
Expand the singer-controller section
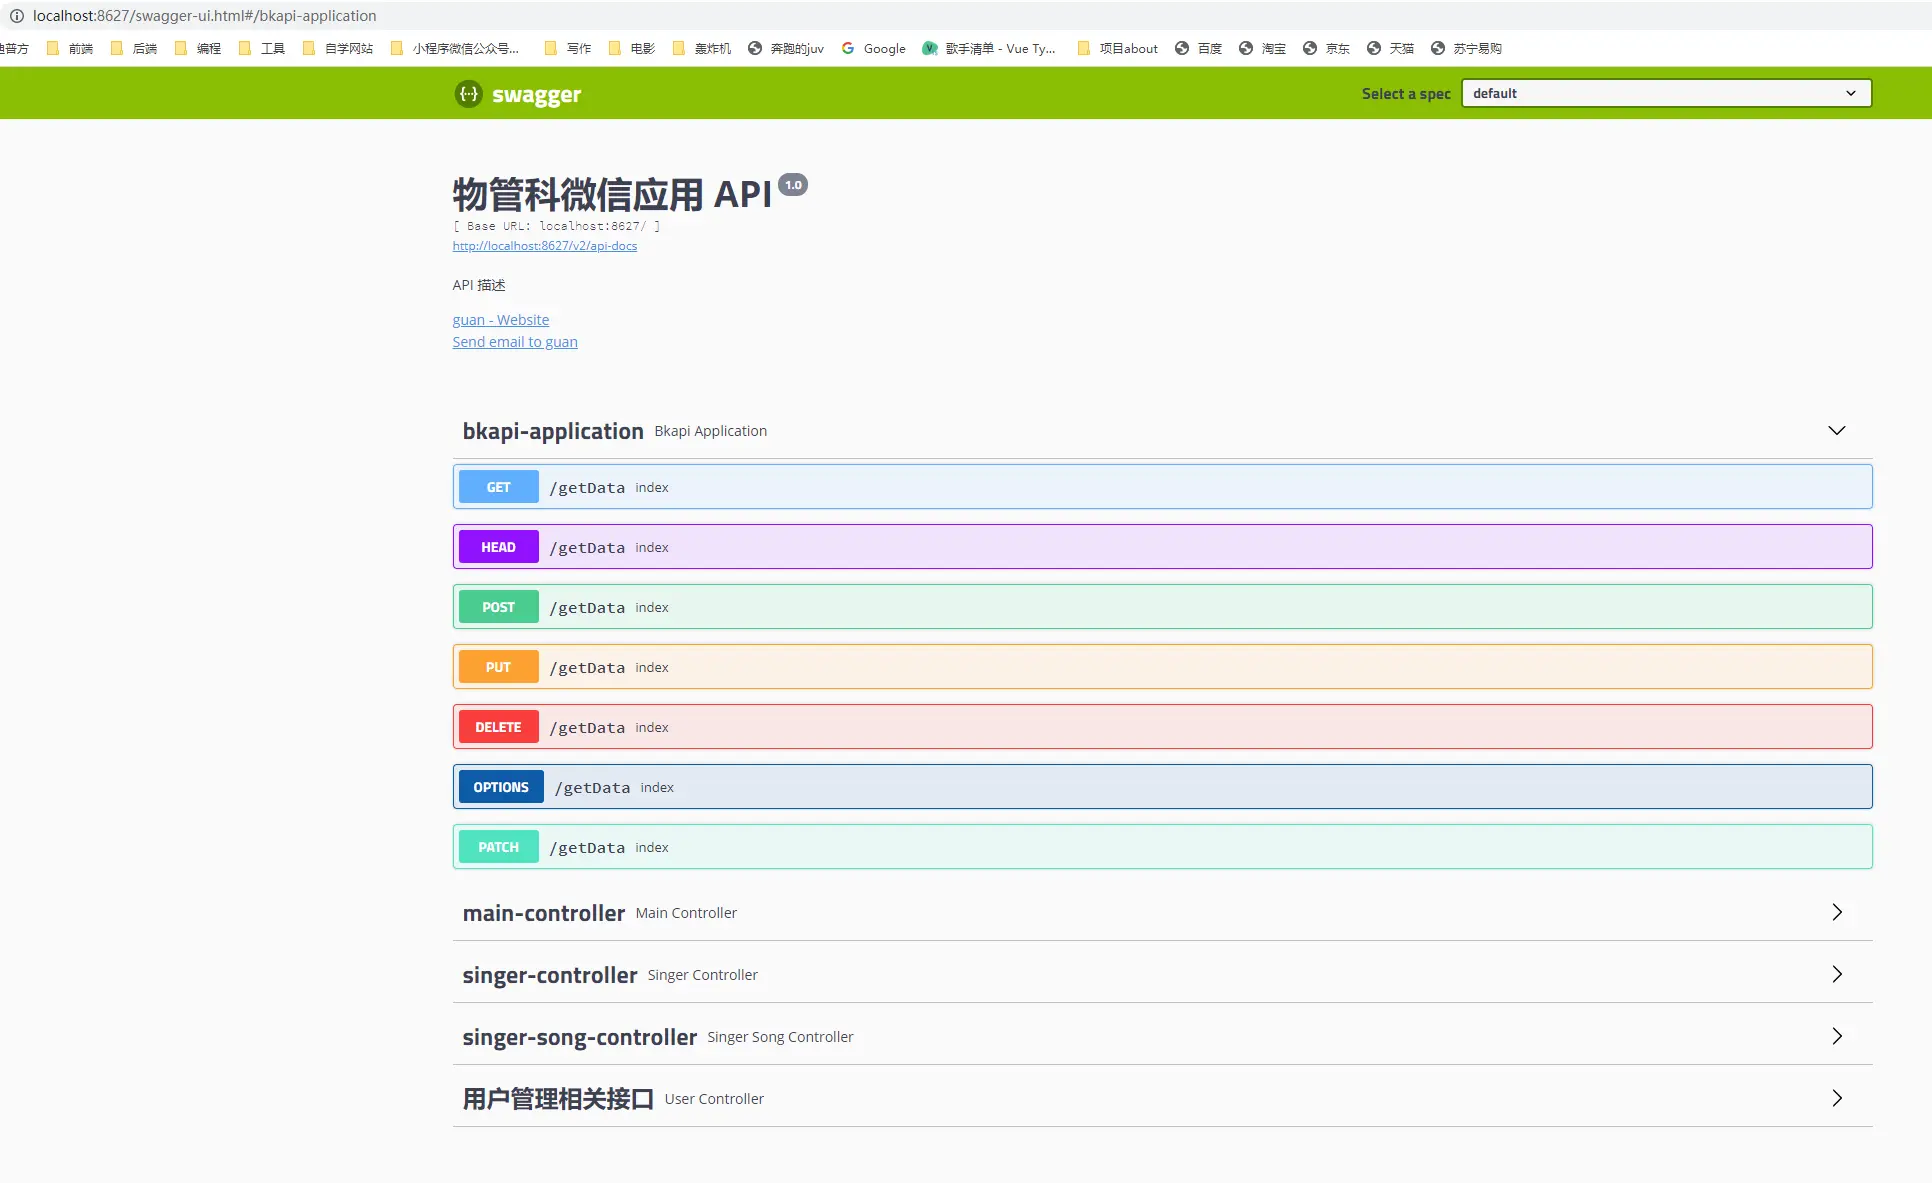point(1836,974)
